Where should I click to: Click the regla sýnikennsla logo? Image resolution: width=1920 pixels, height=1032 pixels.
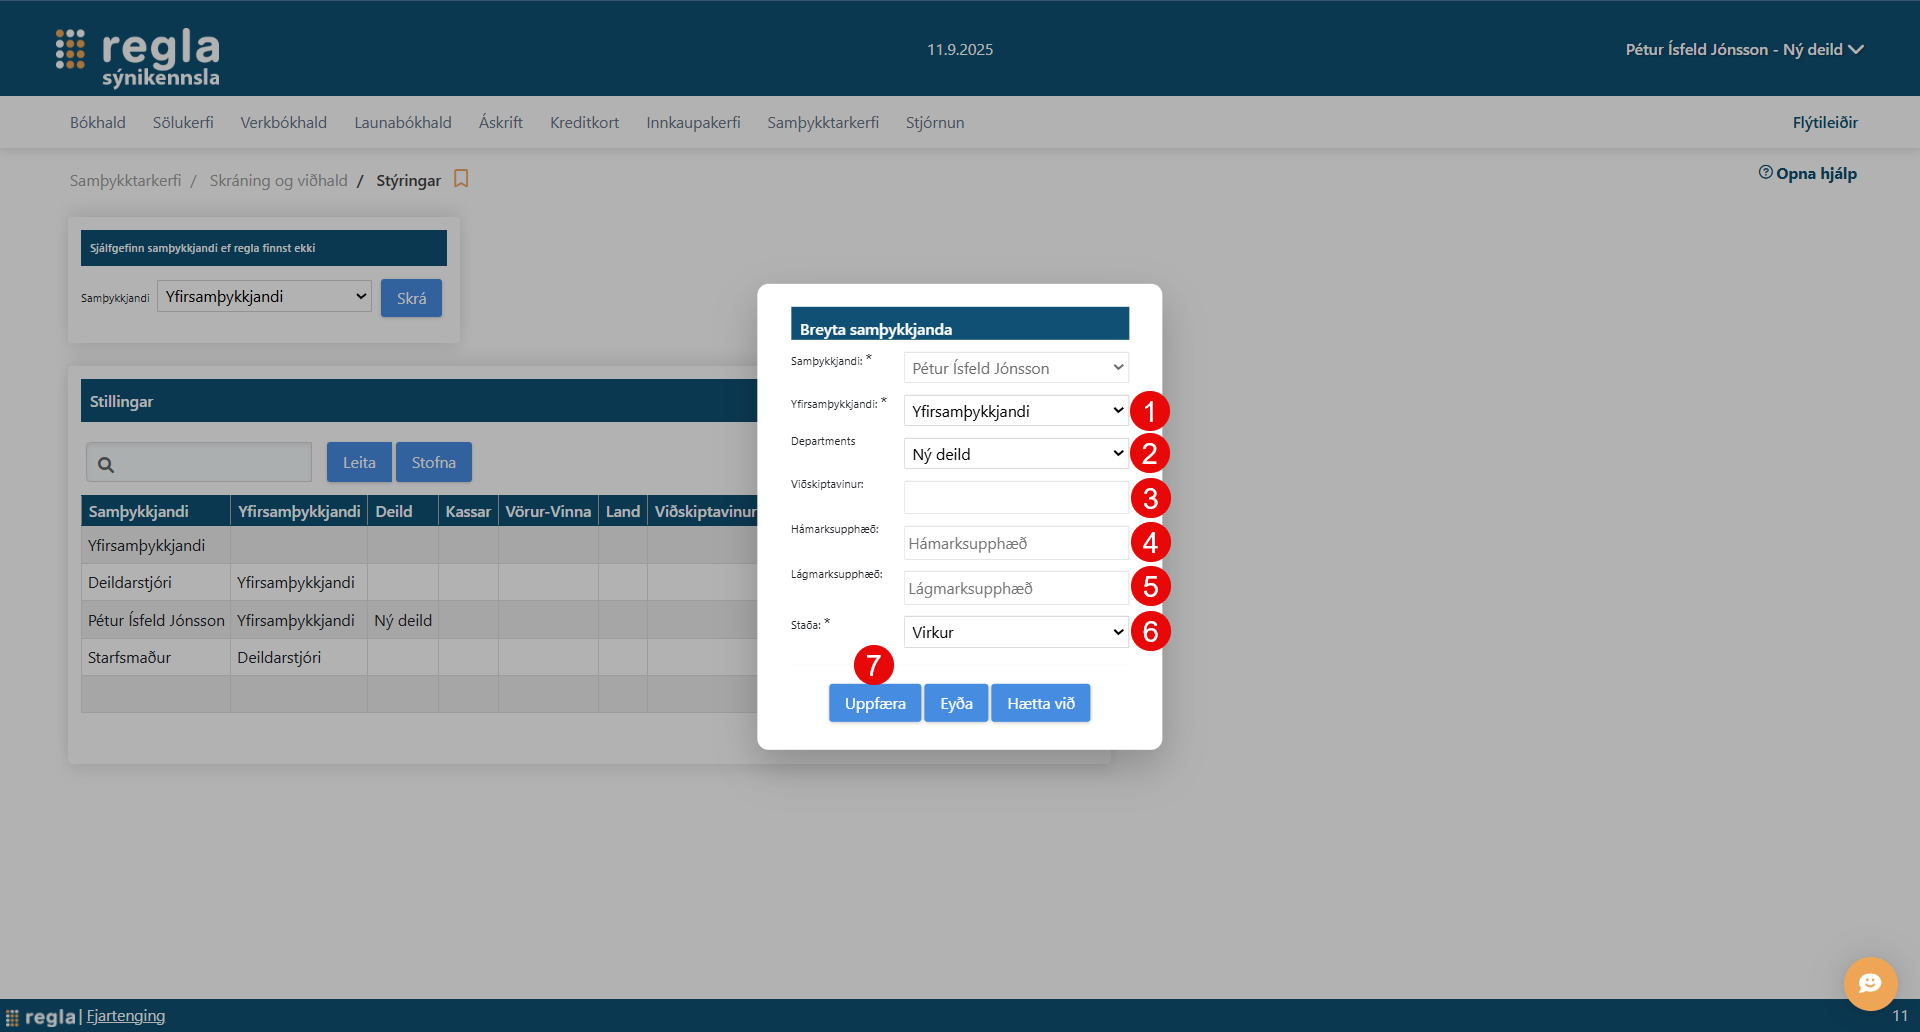pos(138,57)
